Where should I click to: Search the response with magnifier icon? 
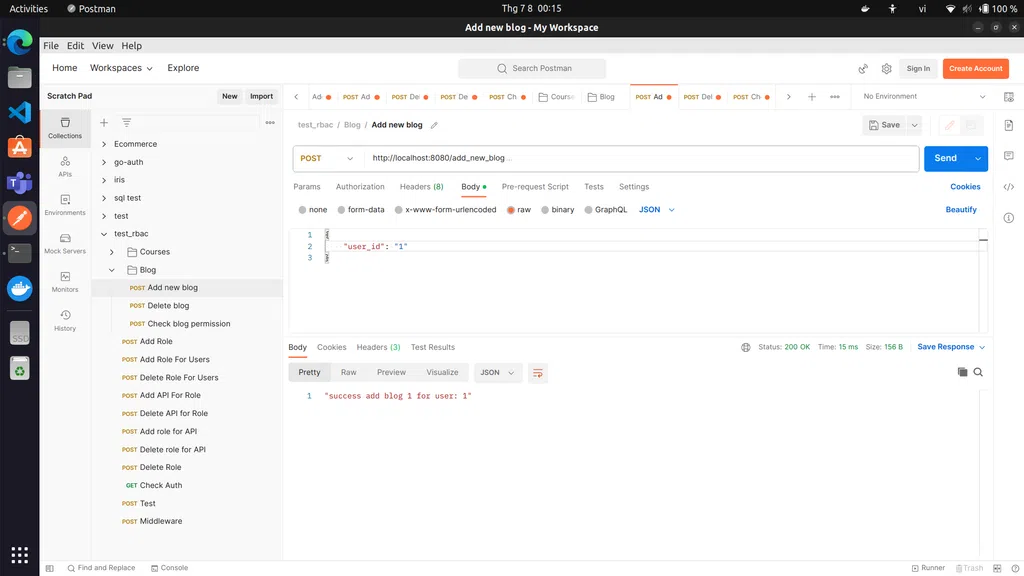[x=978, y=372]
